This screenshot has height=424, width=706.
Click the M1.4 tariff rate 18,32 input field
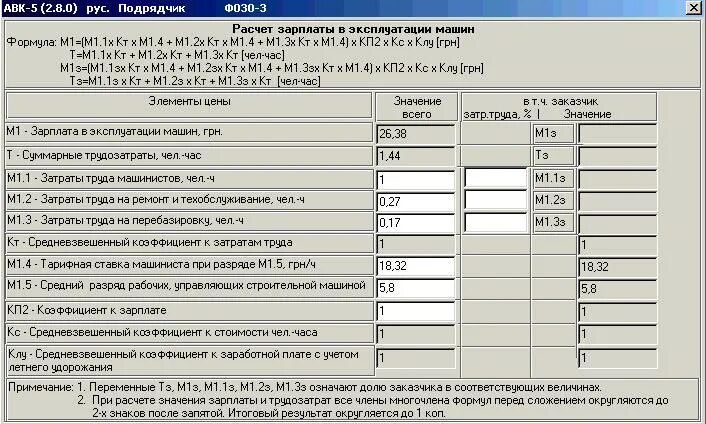(x=416, y=266)
